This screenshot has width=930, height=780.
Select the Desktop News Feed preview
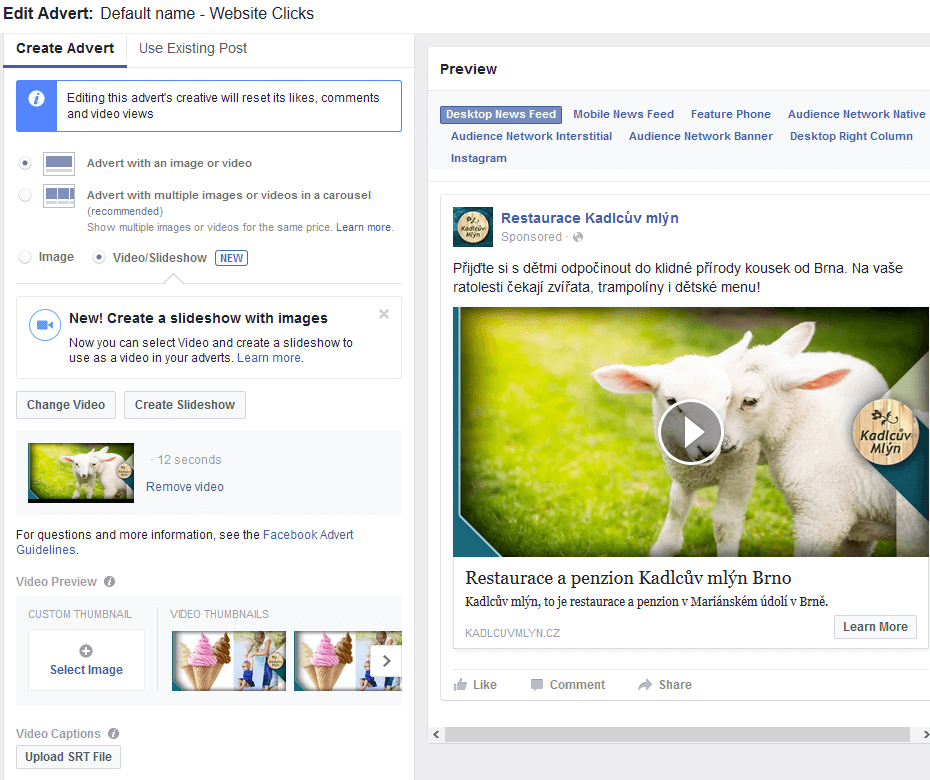(x=501, y=114)
